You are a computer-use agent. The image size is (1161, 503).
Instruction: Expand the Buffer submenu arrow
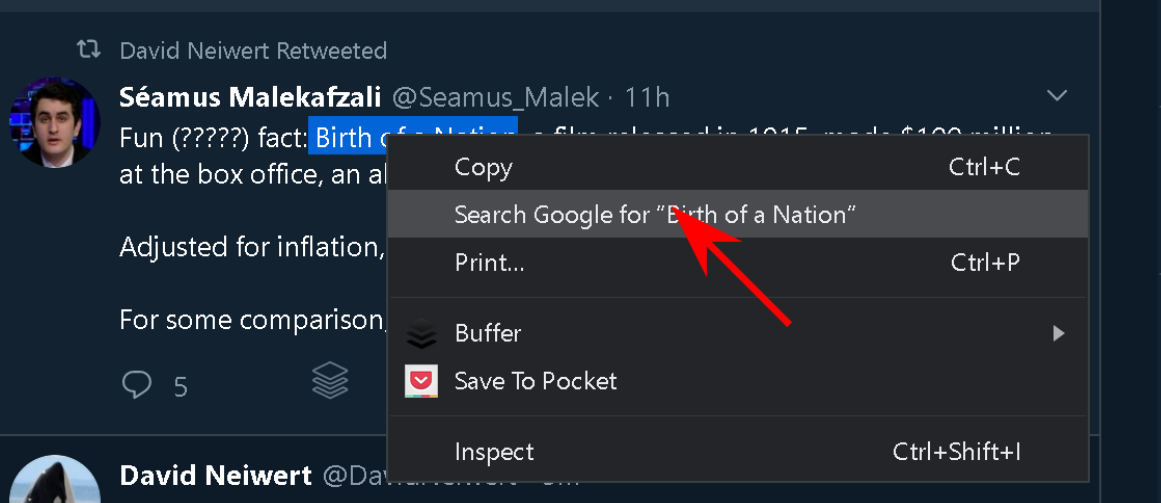pos(1059,333)
